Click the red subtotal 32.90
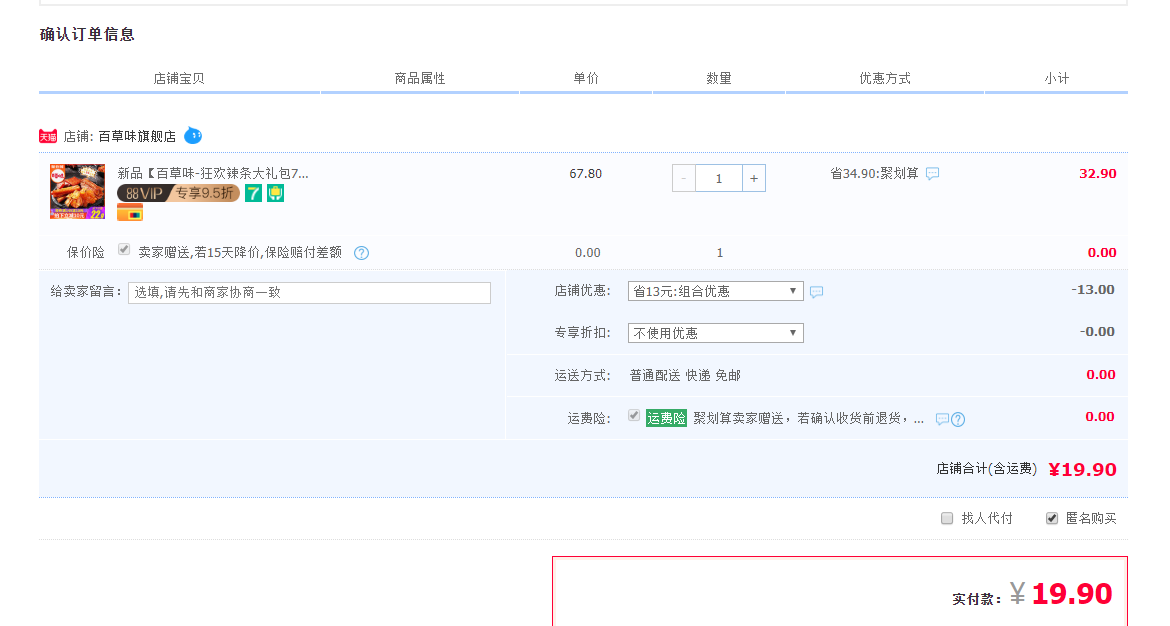The image size is (1170, 626). (x=1098, y=174)
